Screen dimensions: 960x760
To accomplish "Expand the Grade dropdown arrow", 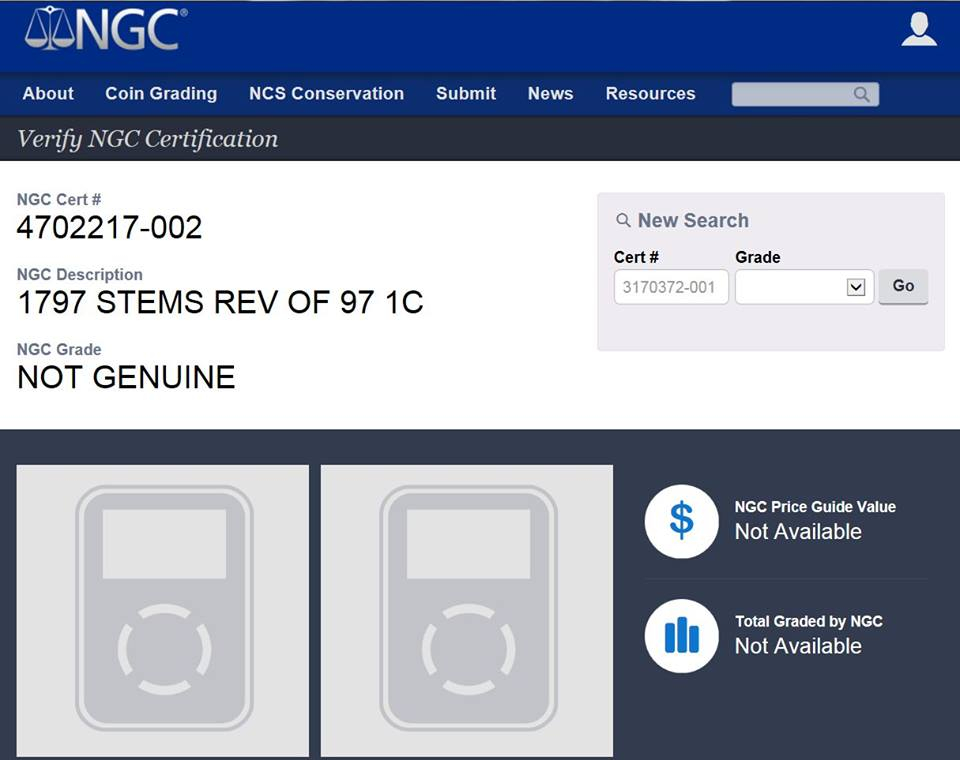I will 855,287.
